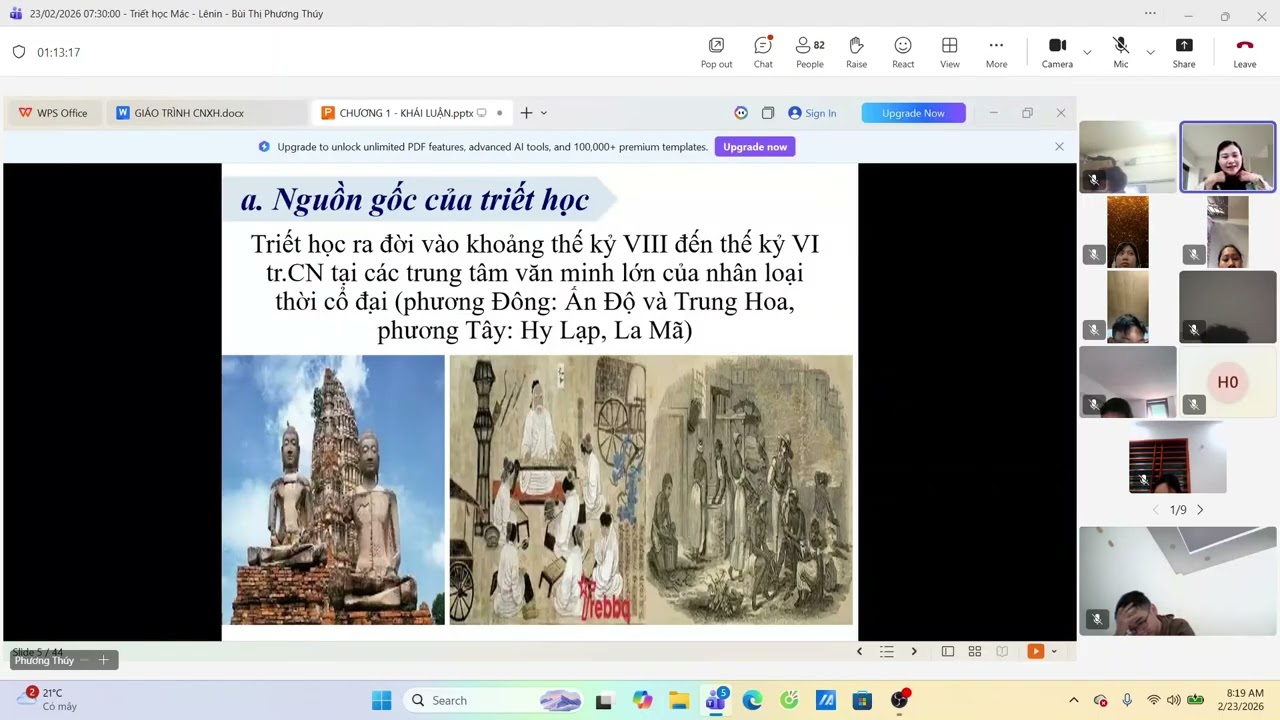Switch to slide sorter grid view
The width and height of the screenshot is (1280, 720).
tap(974, 651)
